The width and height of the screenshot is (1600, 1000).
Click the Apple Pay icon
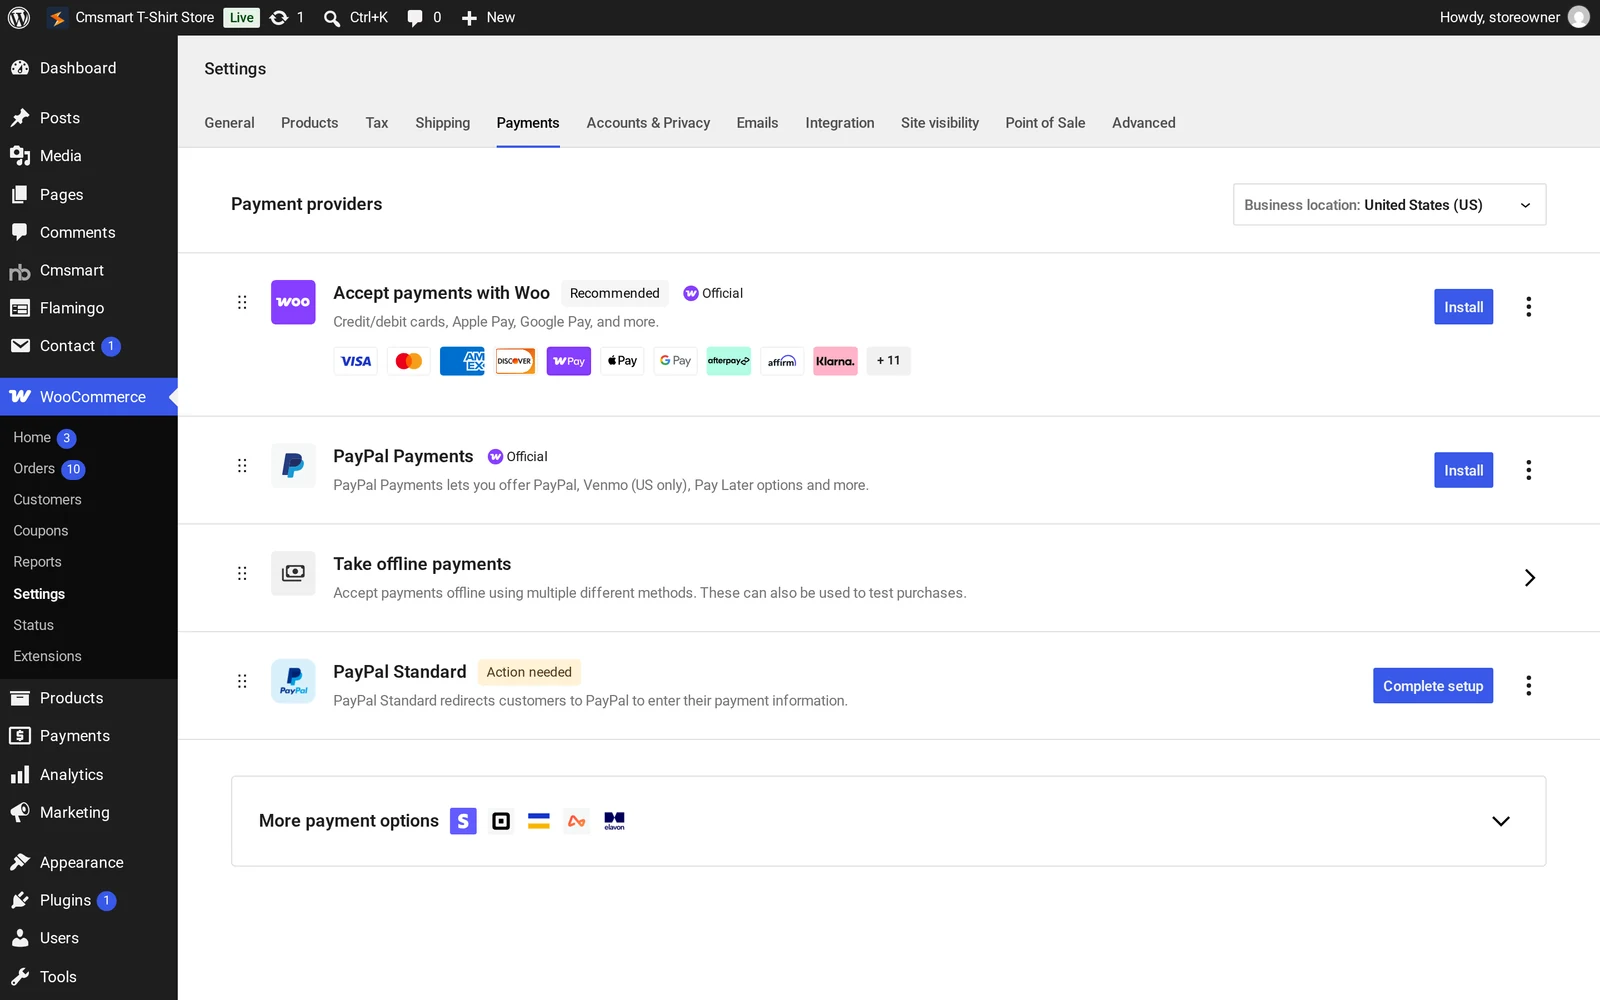[622, 361]
